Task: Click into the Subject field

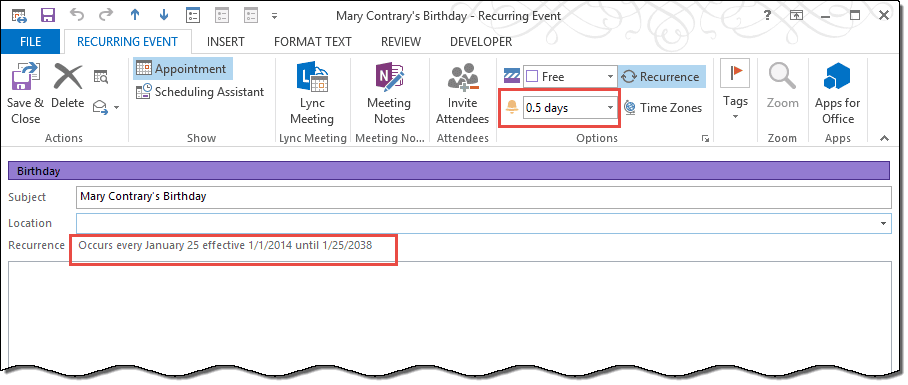Action: (484, 197)
